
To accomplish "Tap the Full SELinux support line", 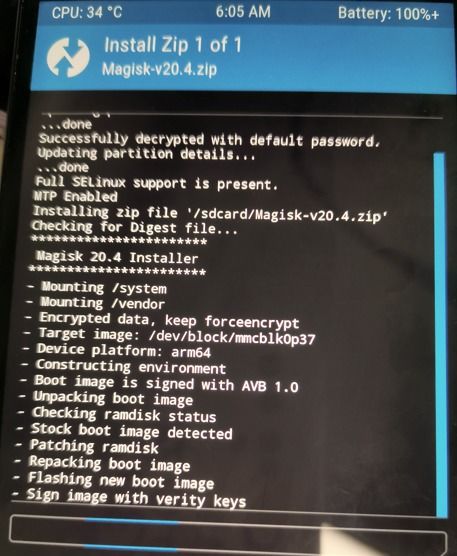I will tap(156, 183).
